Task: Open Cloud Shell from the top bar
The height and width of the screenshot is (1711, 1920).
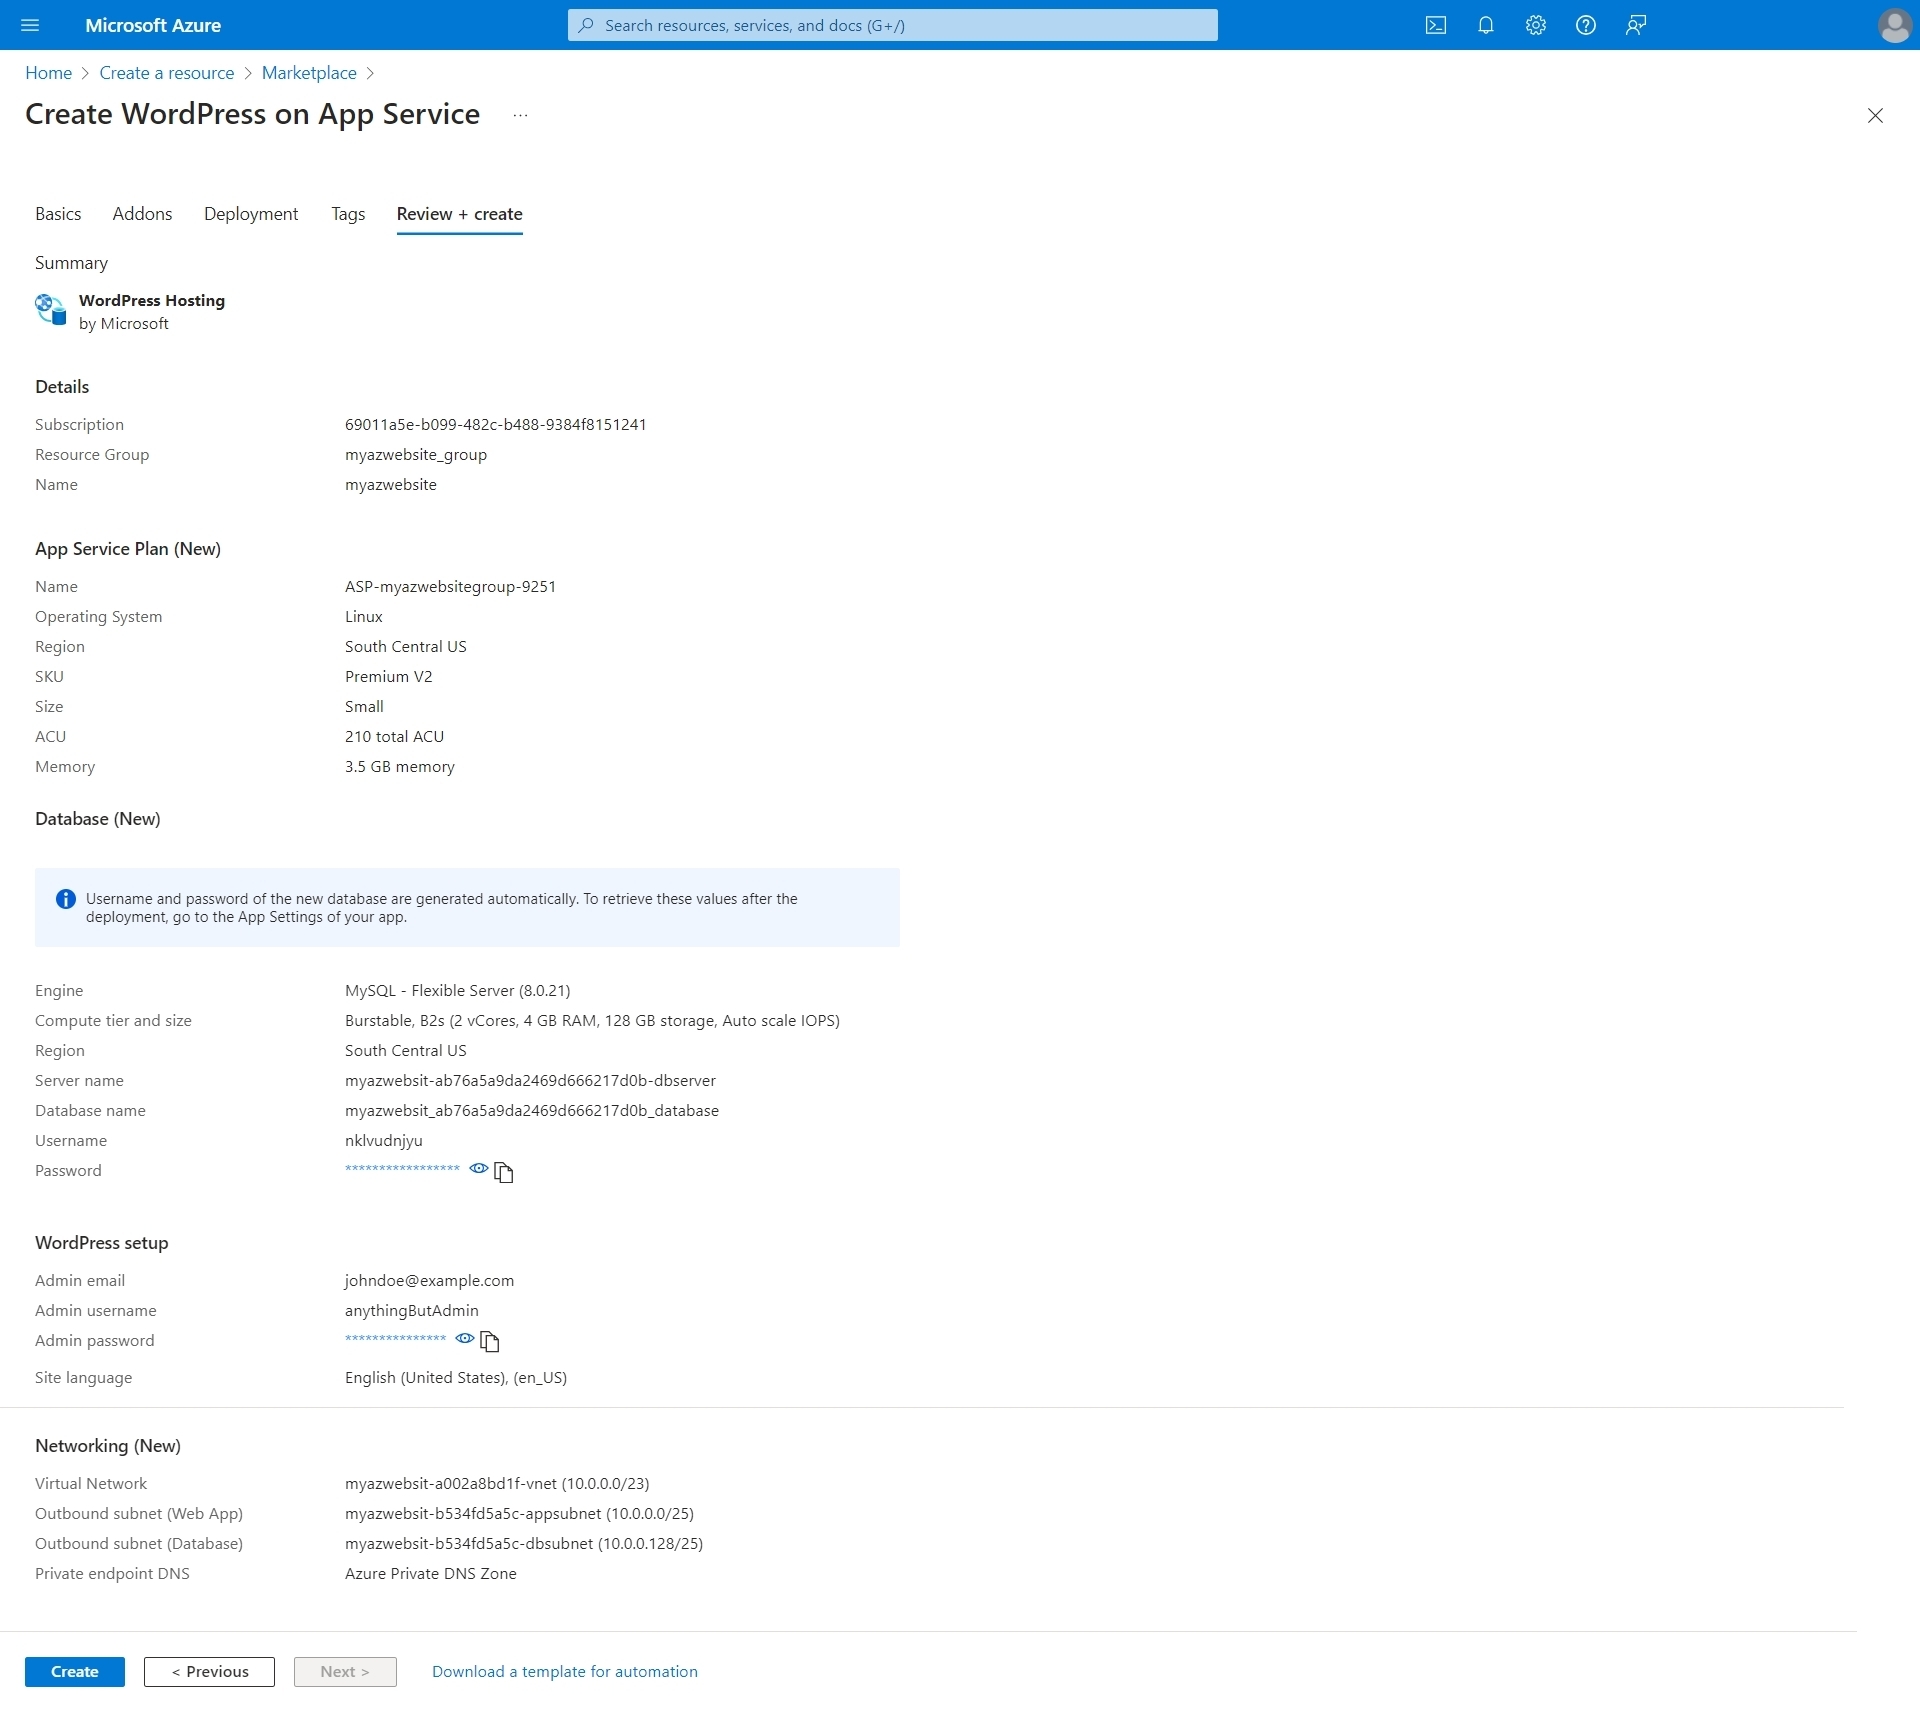Action: 1436,25
